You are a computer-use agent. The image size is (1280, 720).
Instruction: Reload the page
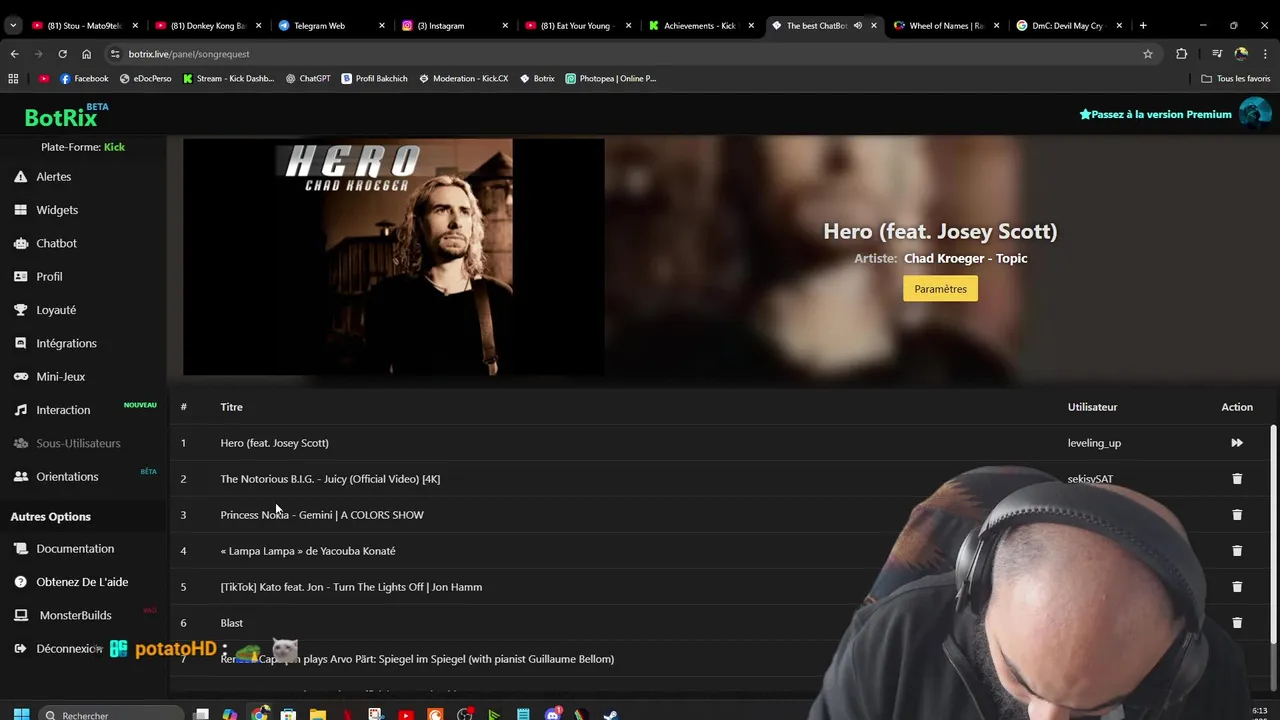click(x=62, y=54)
